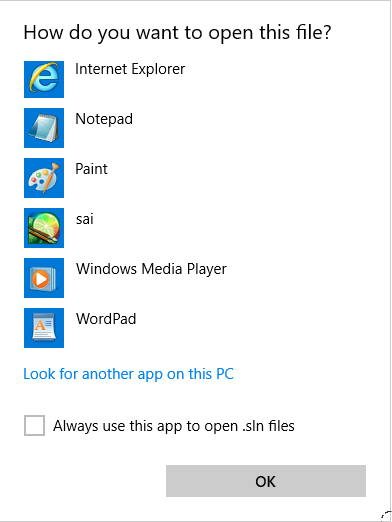This screenshot has width=392, height=522.
Task: Click the 'Notepad' list entry text
Action: coord(104,119)
